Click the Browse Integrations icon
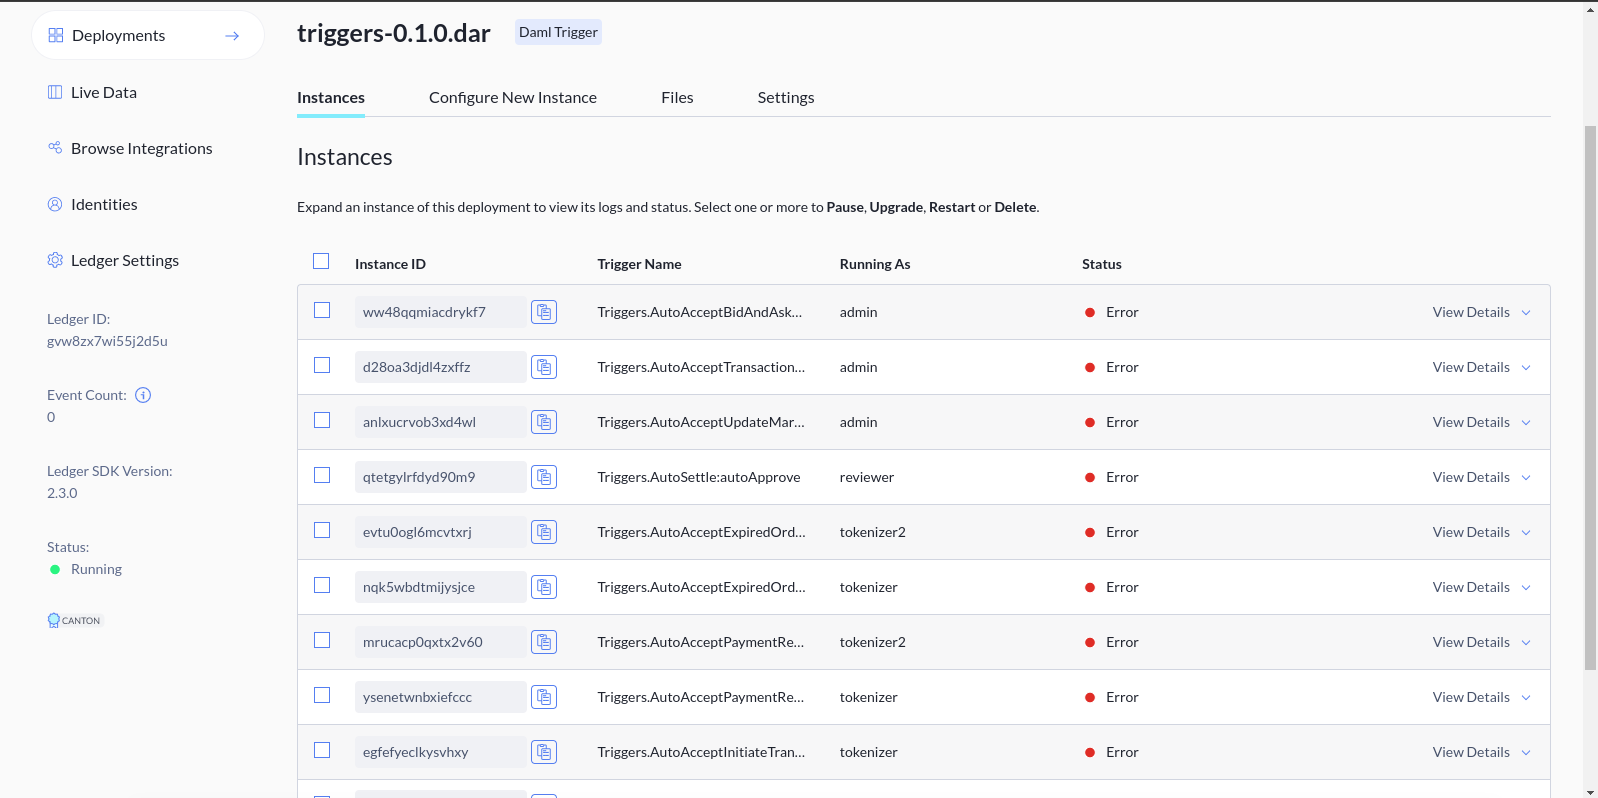 coord(55,148)
